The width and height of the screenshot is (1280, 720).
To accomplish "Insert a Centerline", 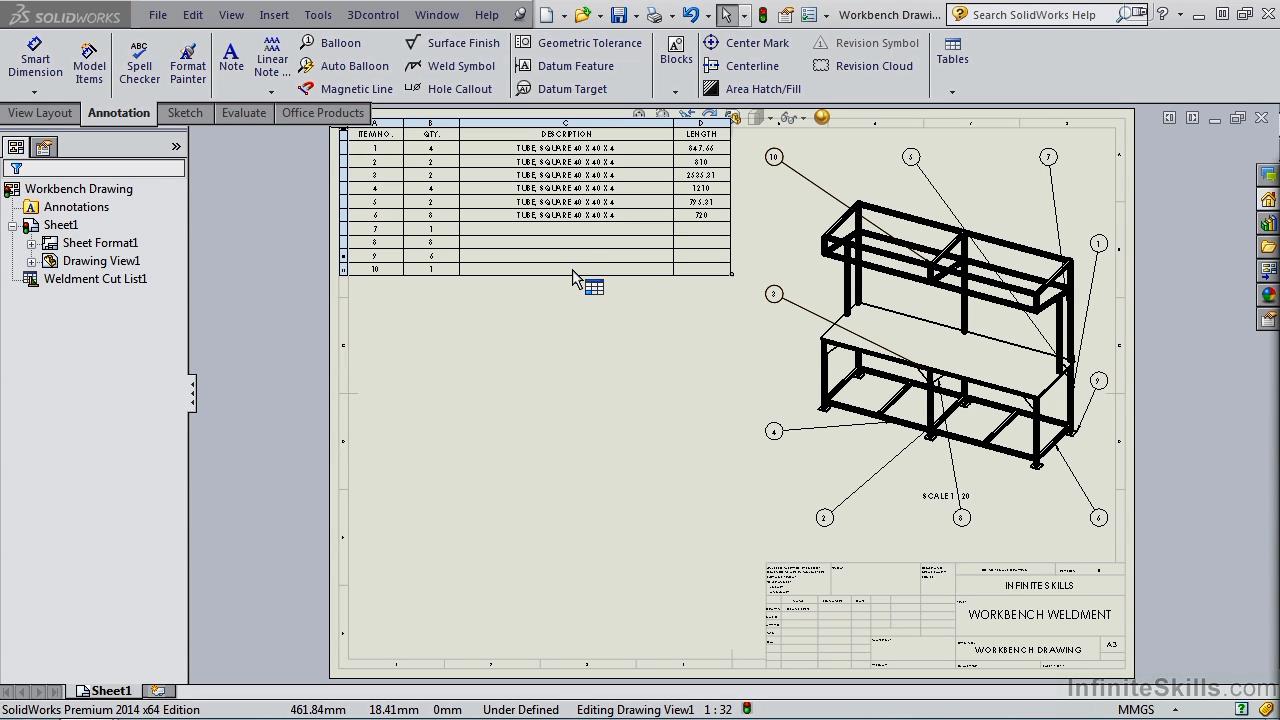I will pos(741,66).
